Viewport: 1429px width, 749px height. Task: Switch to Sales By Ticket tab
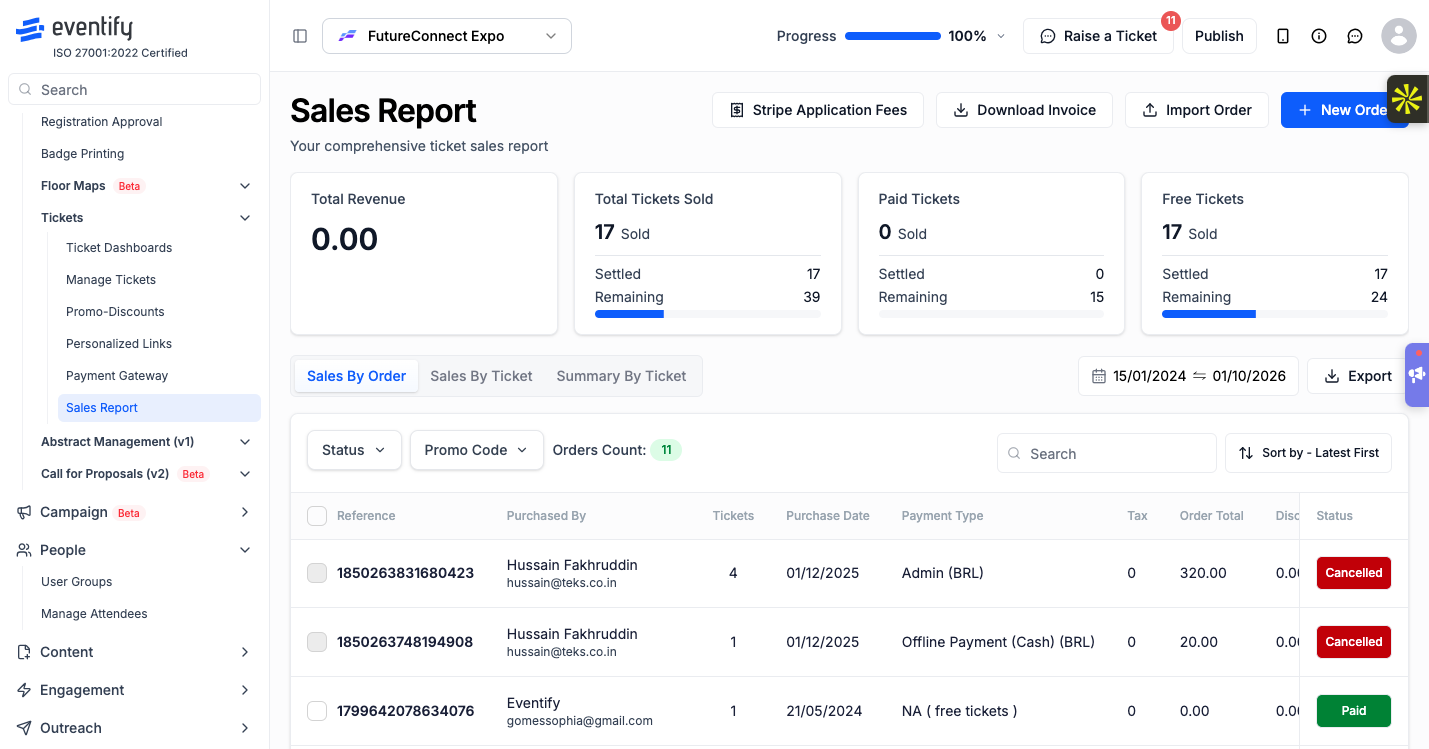pyautogui.click(x=481, y=376)
